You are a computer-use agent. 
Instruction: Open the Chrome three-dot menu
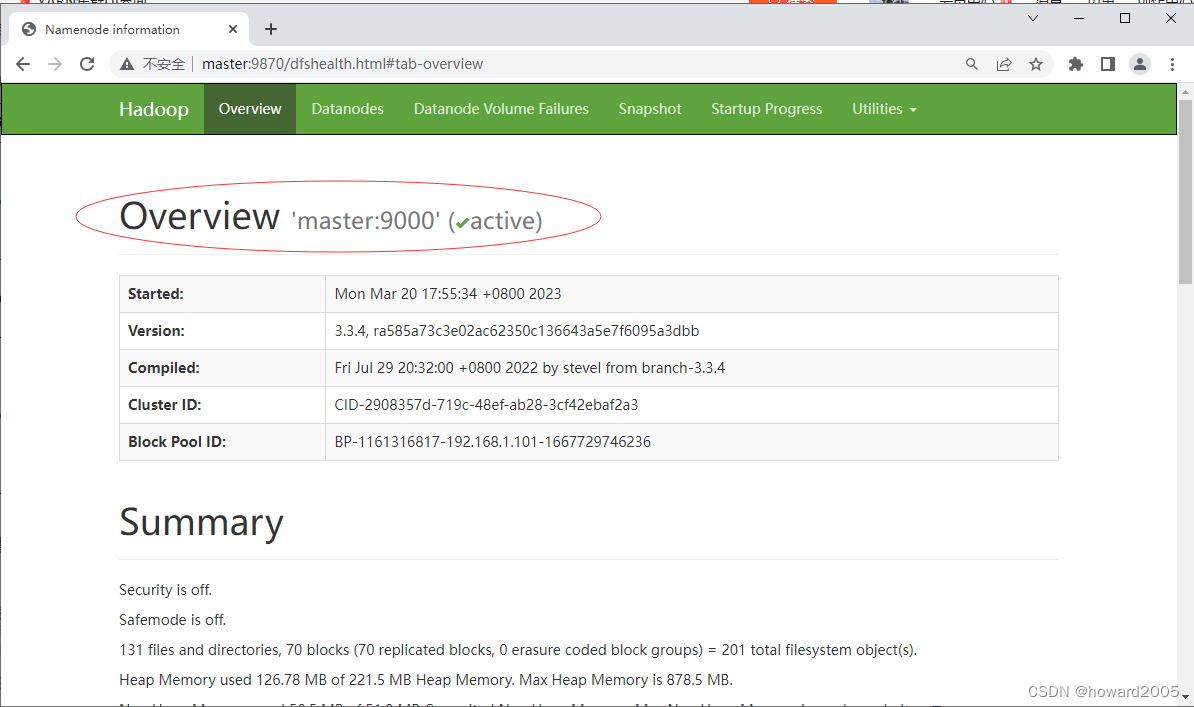pyautogui.click(x=1173, y=64)
